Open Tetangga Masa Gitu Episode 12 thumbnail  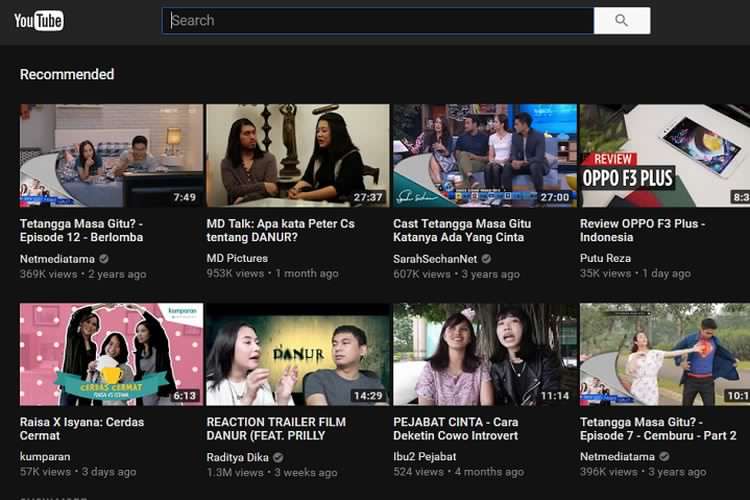click(111, 155)
